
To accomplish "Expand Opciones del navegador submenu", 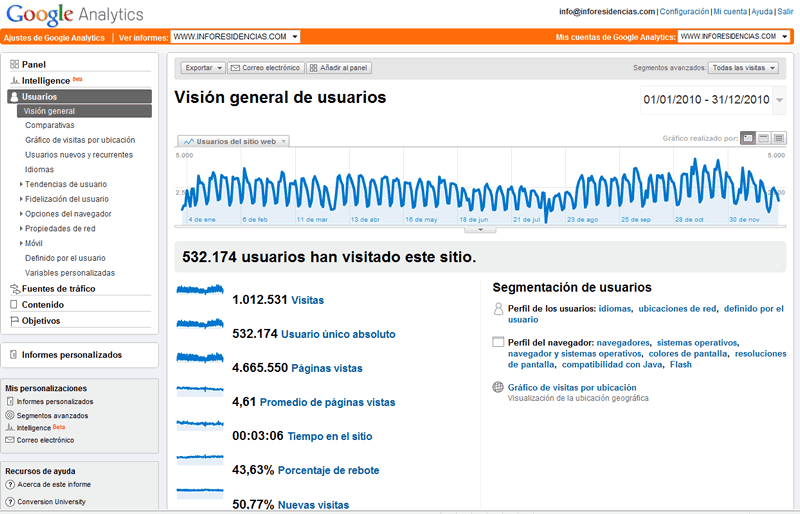I will point(21,214).
